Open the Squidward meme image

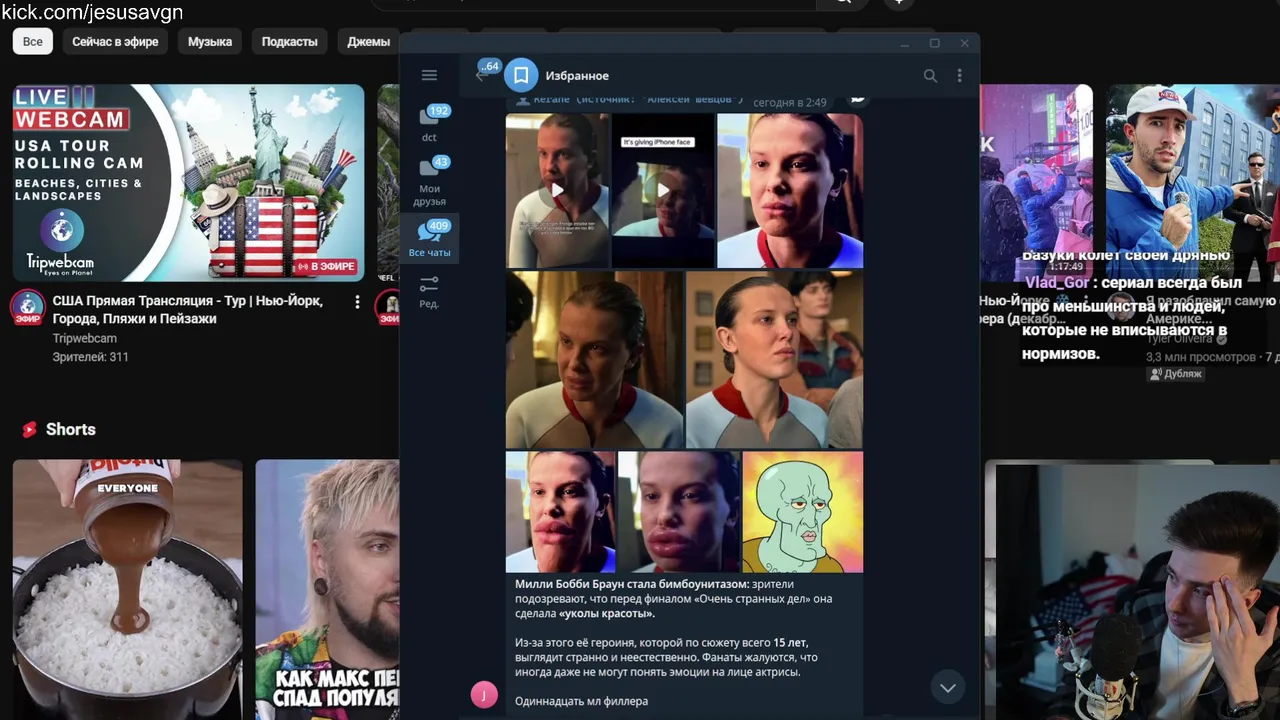coord(802,512)
